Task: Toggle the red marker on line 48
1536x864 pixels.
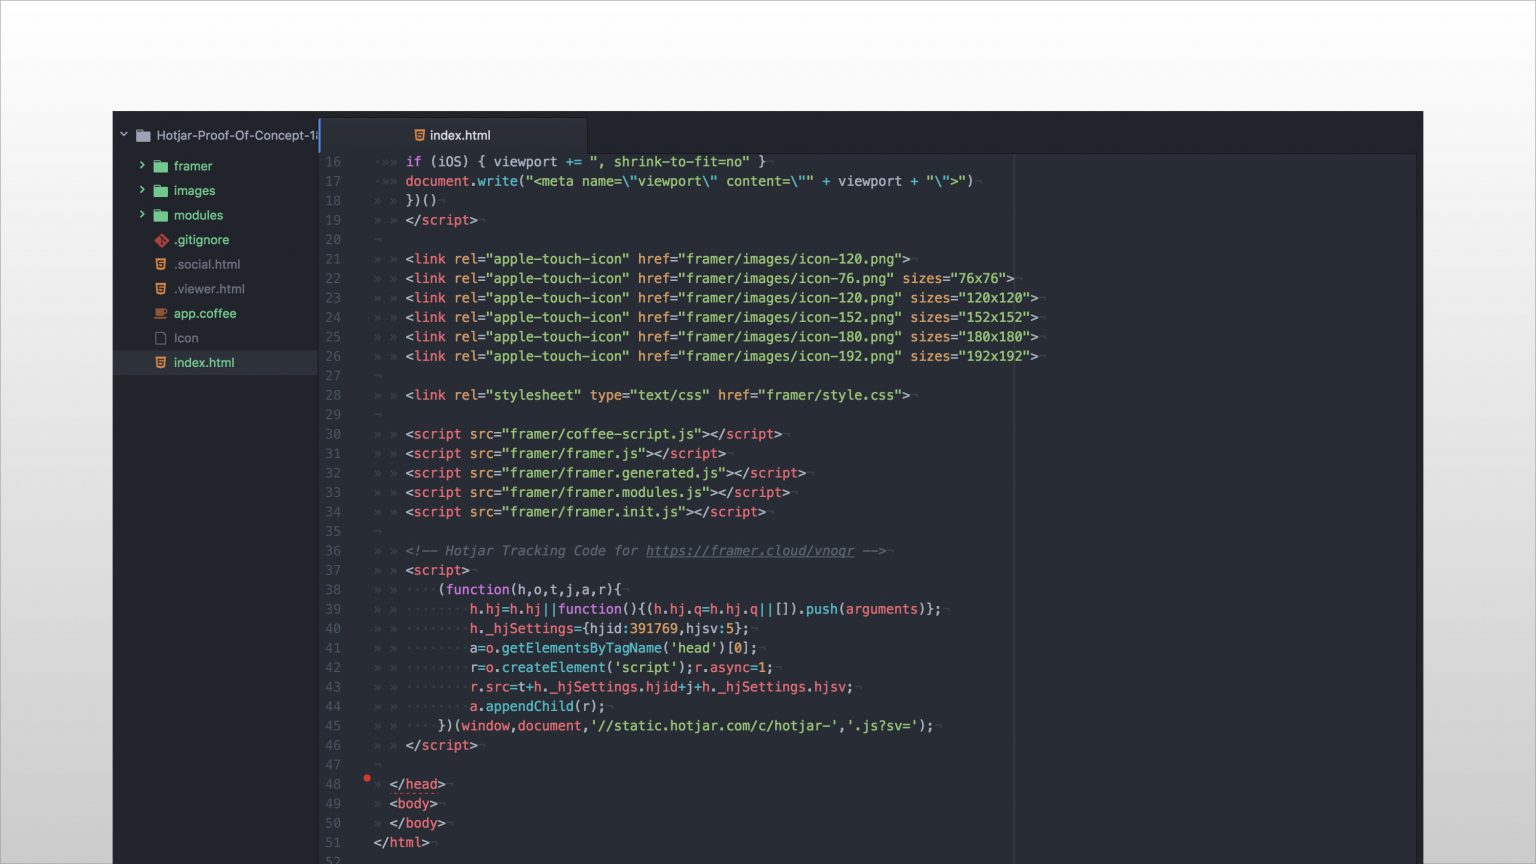Action: (x=367, y=777)
